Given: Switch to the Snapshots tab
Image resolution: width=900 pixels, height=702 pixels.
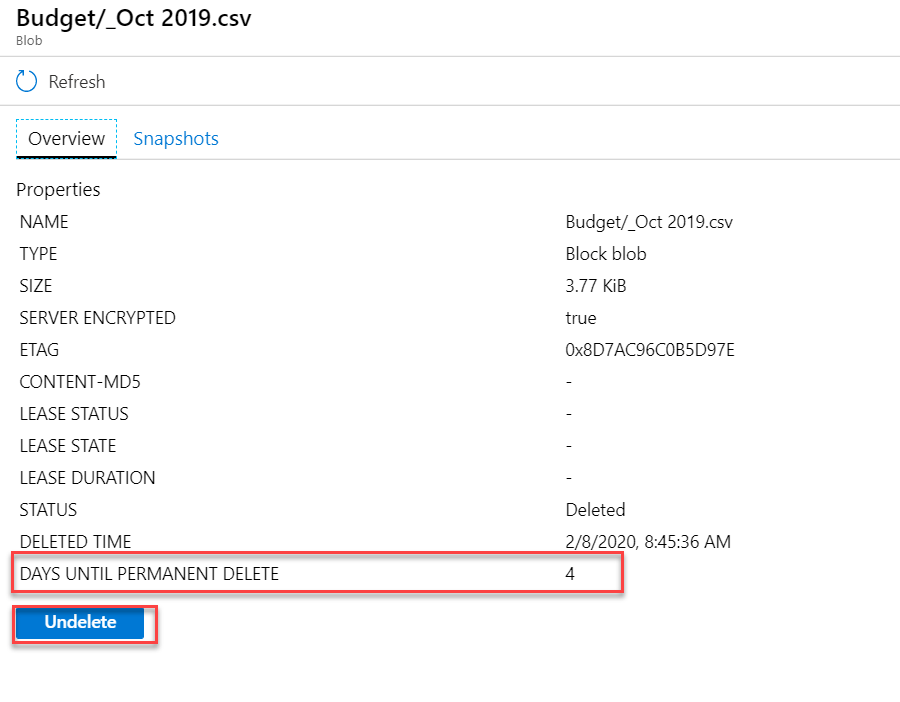Looking at the screenshot, I should coord(176,138).
